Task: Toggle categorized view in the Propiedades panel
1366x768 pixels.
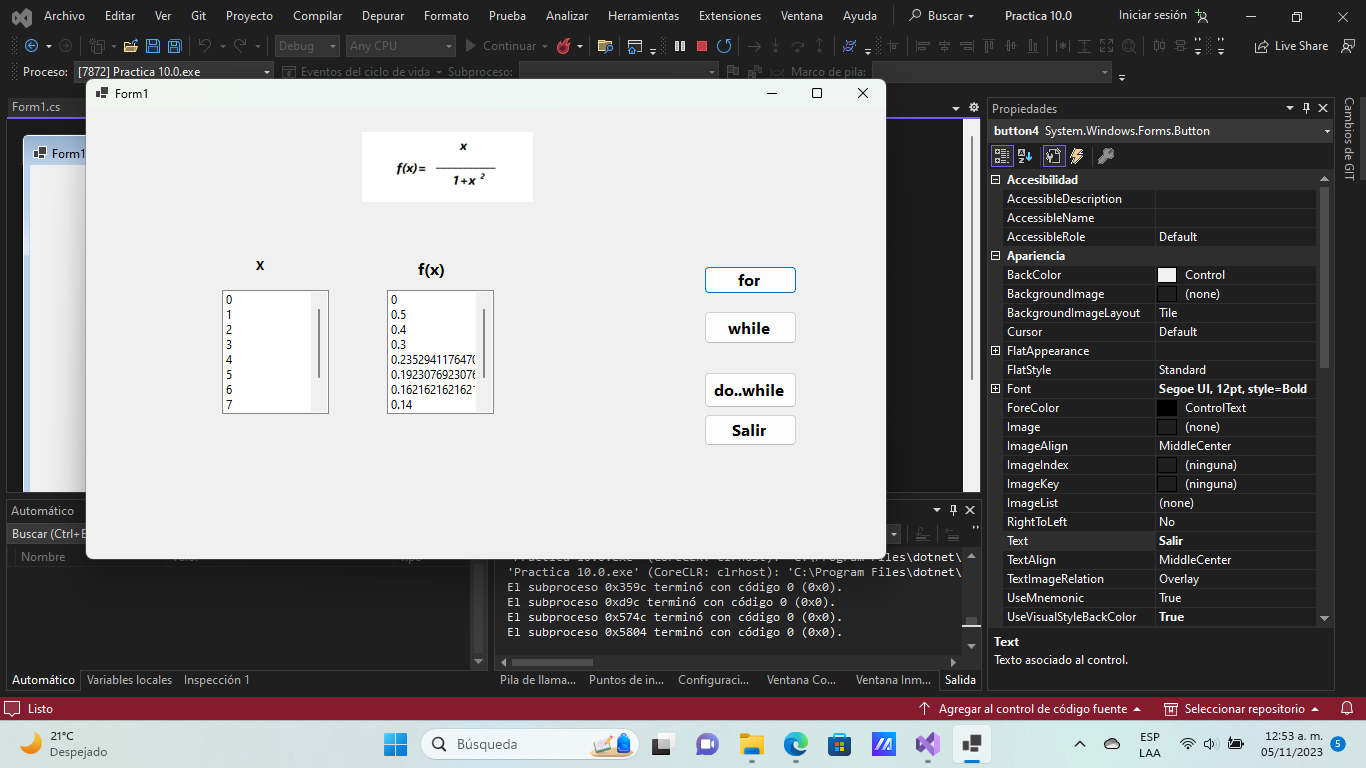Action: 1001,156
